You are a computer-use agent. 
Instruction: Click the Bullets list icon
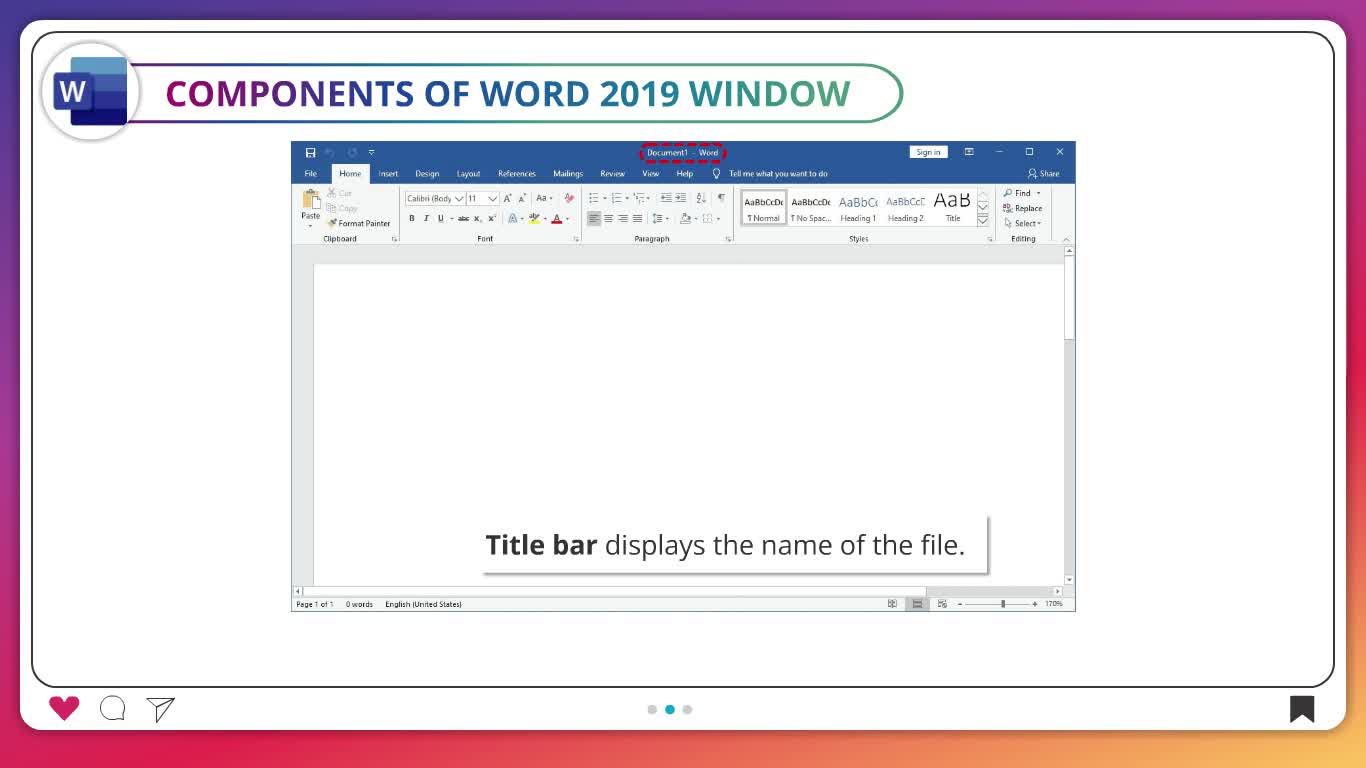[594, 198]
